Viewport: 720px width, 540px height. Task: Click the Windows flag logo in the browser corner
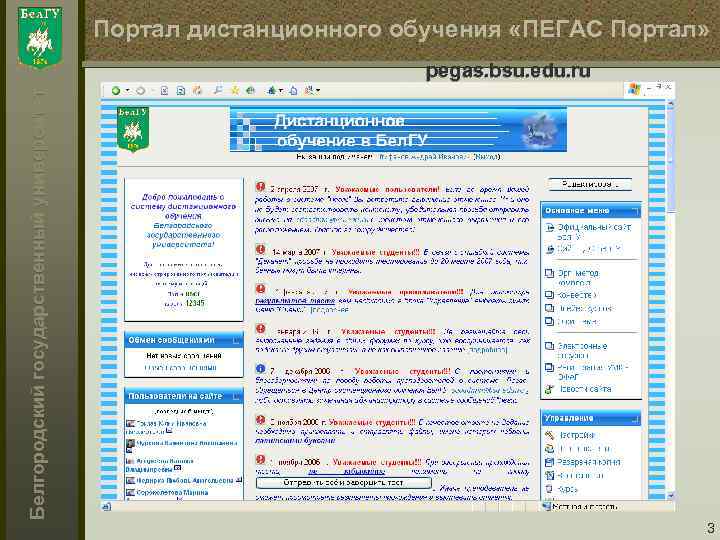[635, 89]
